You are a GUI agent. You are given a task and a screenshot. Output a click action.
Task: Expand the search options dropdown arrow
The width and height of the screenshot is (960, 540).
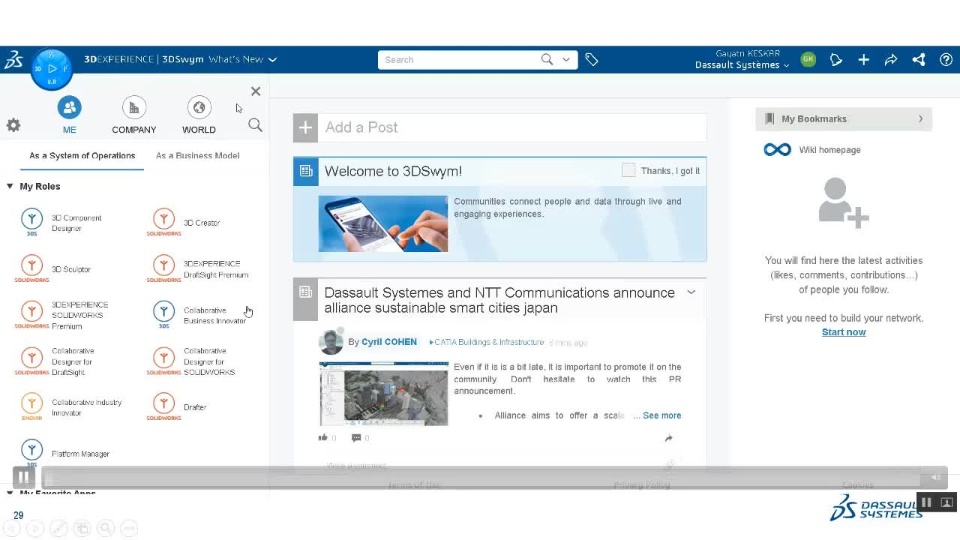tap(566, 59)
